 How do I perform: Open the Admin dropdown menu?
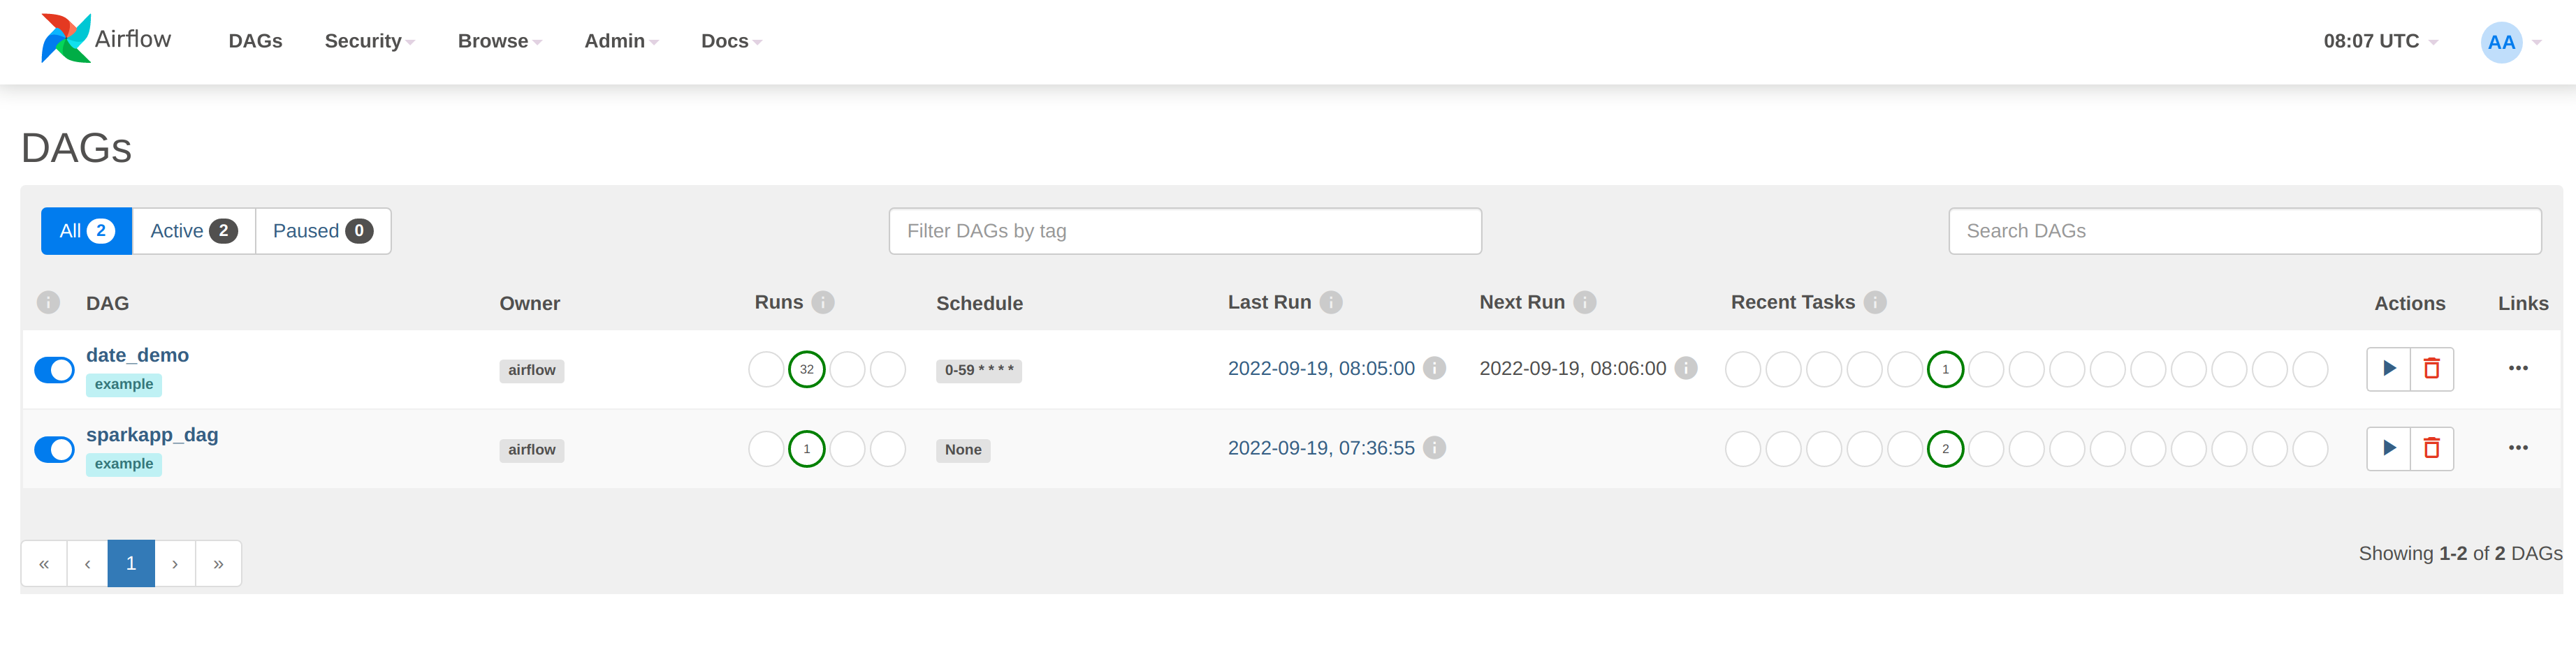pos(620,41)
